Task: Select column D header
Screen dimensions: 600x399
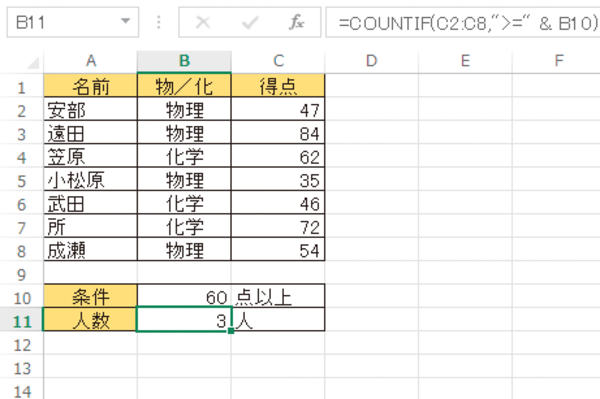Action: point(372,61)
